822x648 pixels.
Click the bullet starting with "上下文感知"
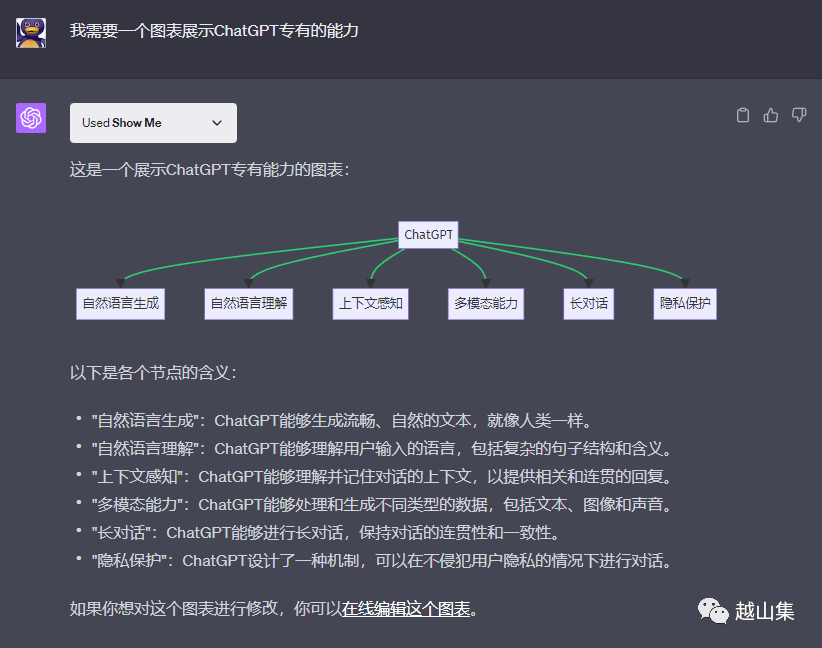(x=382, y=477)
